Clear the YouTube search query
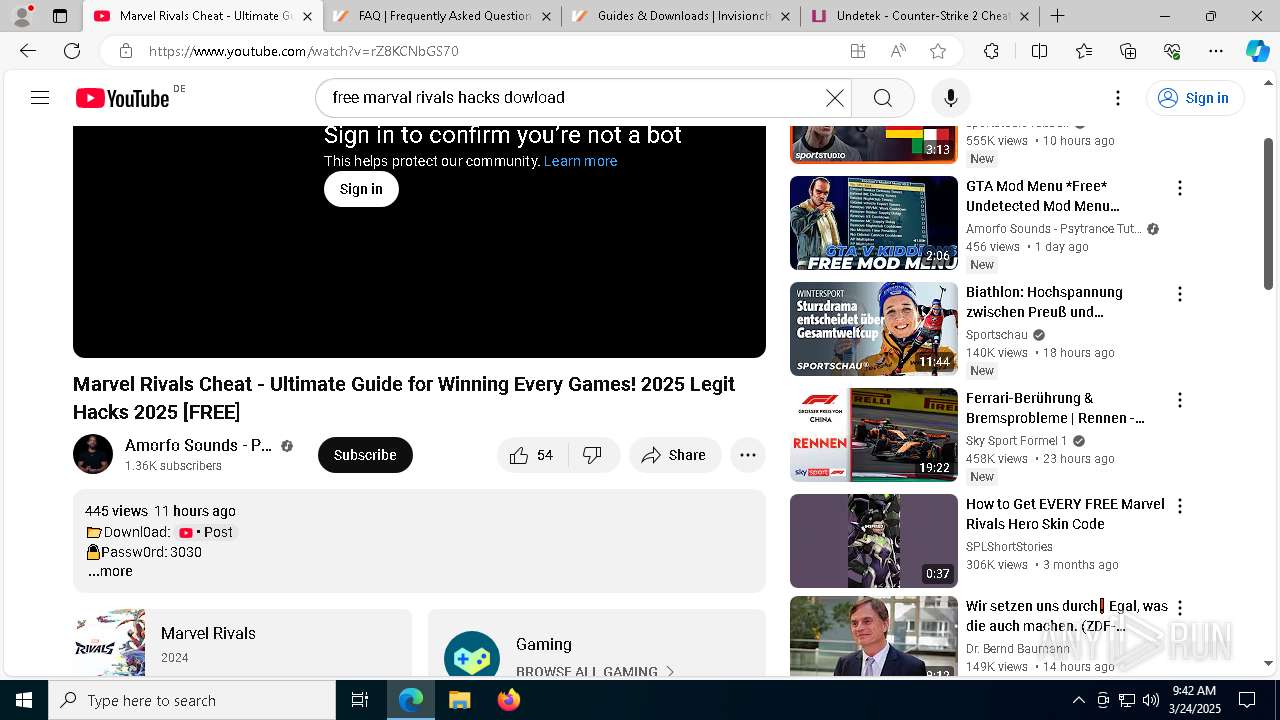Viewport: 1280px width, 720px height. 834,97
